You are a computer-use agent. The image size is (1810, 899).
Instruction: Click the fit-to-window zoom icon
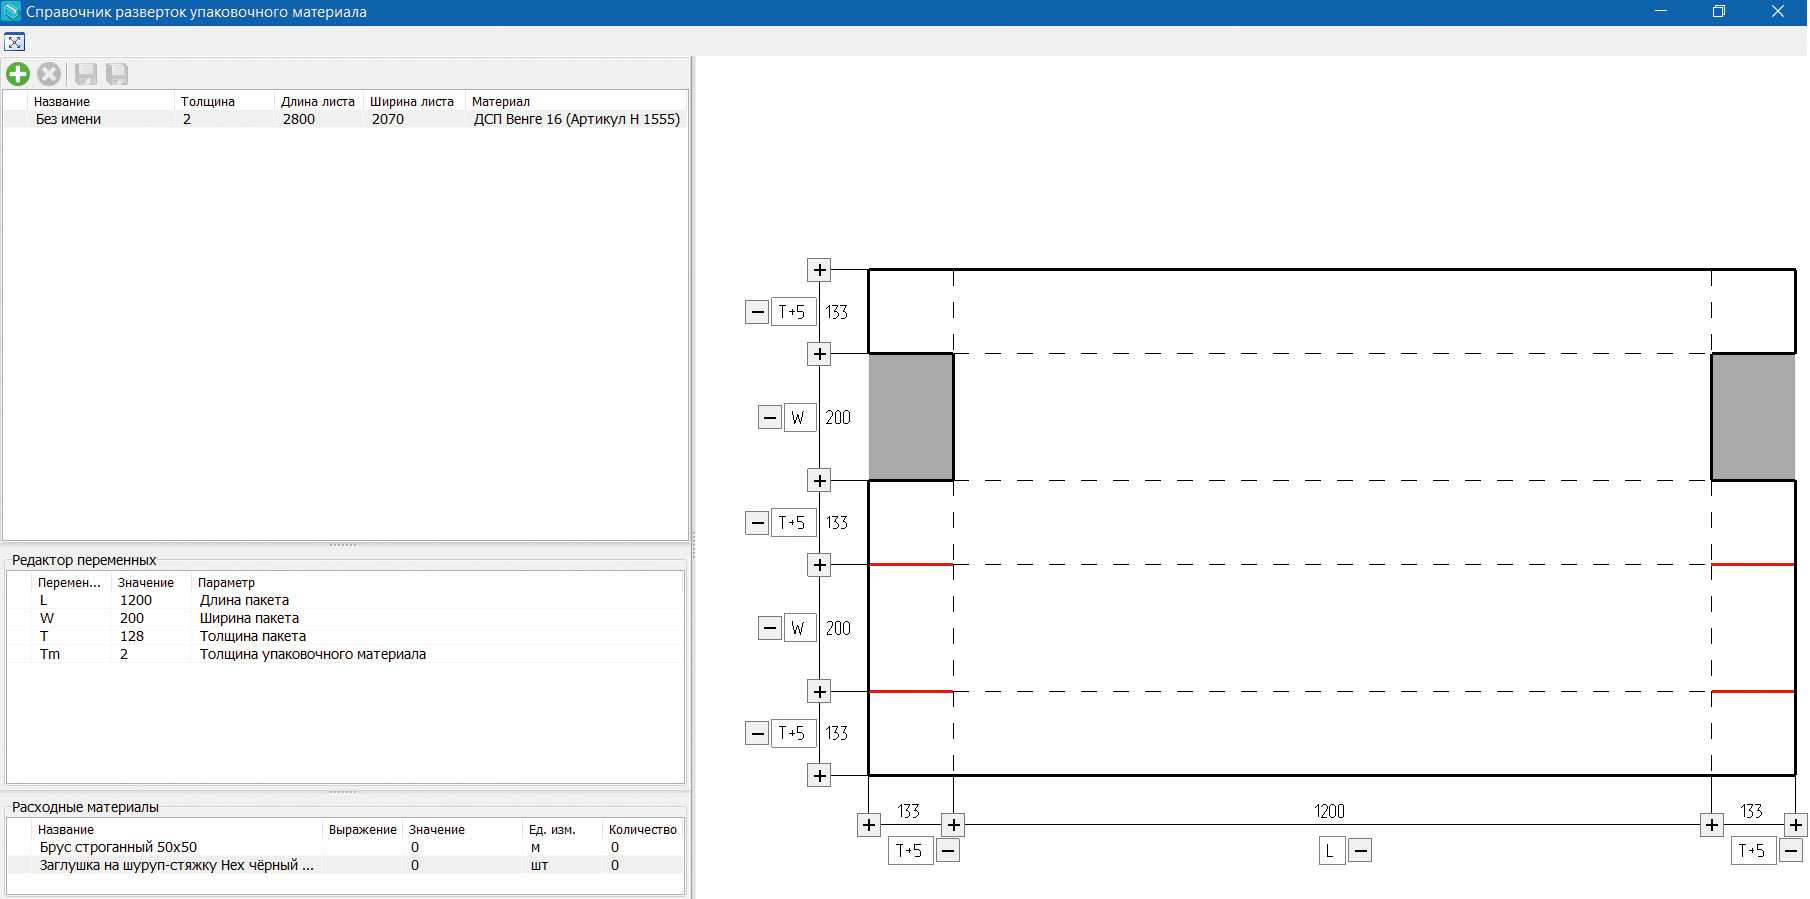[x=14, y=42]
